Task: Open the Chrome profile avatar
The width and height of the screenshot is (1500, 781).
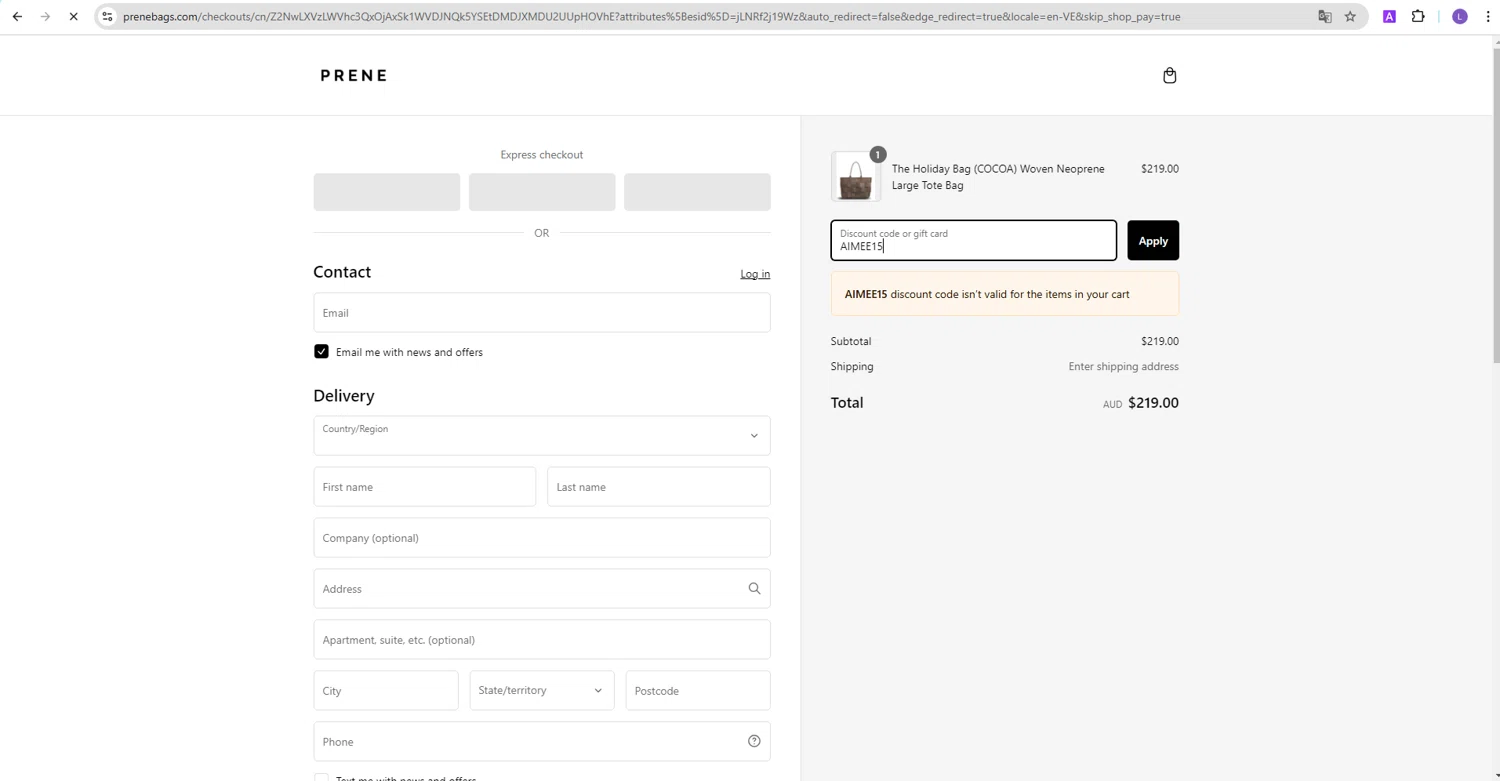Action: click(1460, 17)
